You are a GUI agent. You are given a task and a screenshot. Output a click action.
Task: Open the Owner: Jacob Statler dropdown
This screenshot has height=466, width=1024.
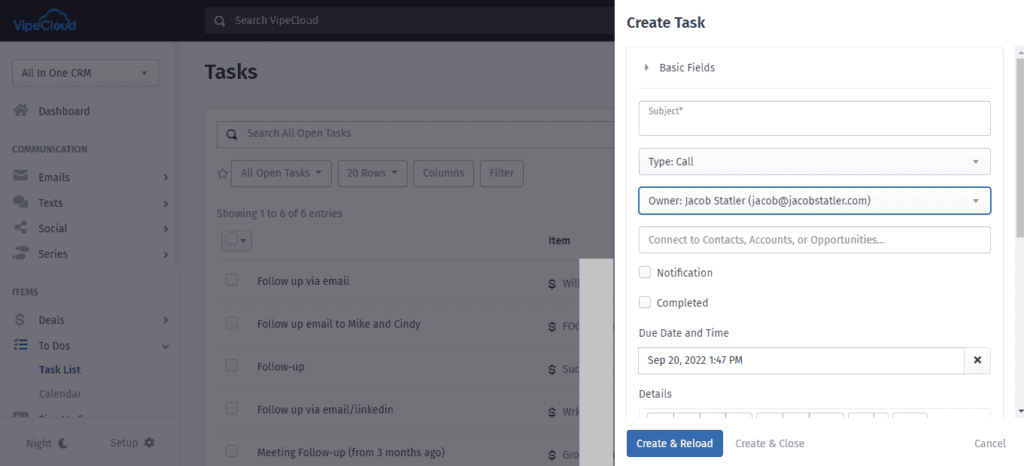(x=814, y=201)
